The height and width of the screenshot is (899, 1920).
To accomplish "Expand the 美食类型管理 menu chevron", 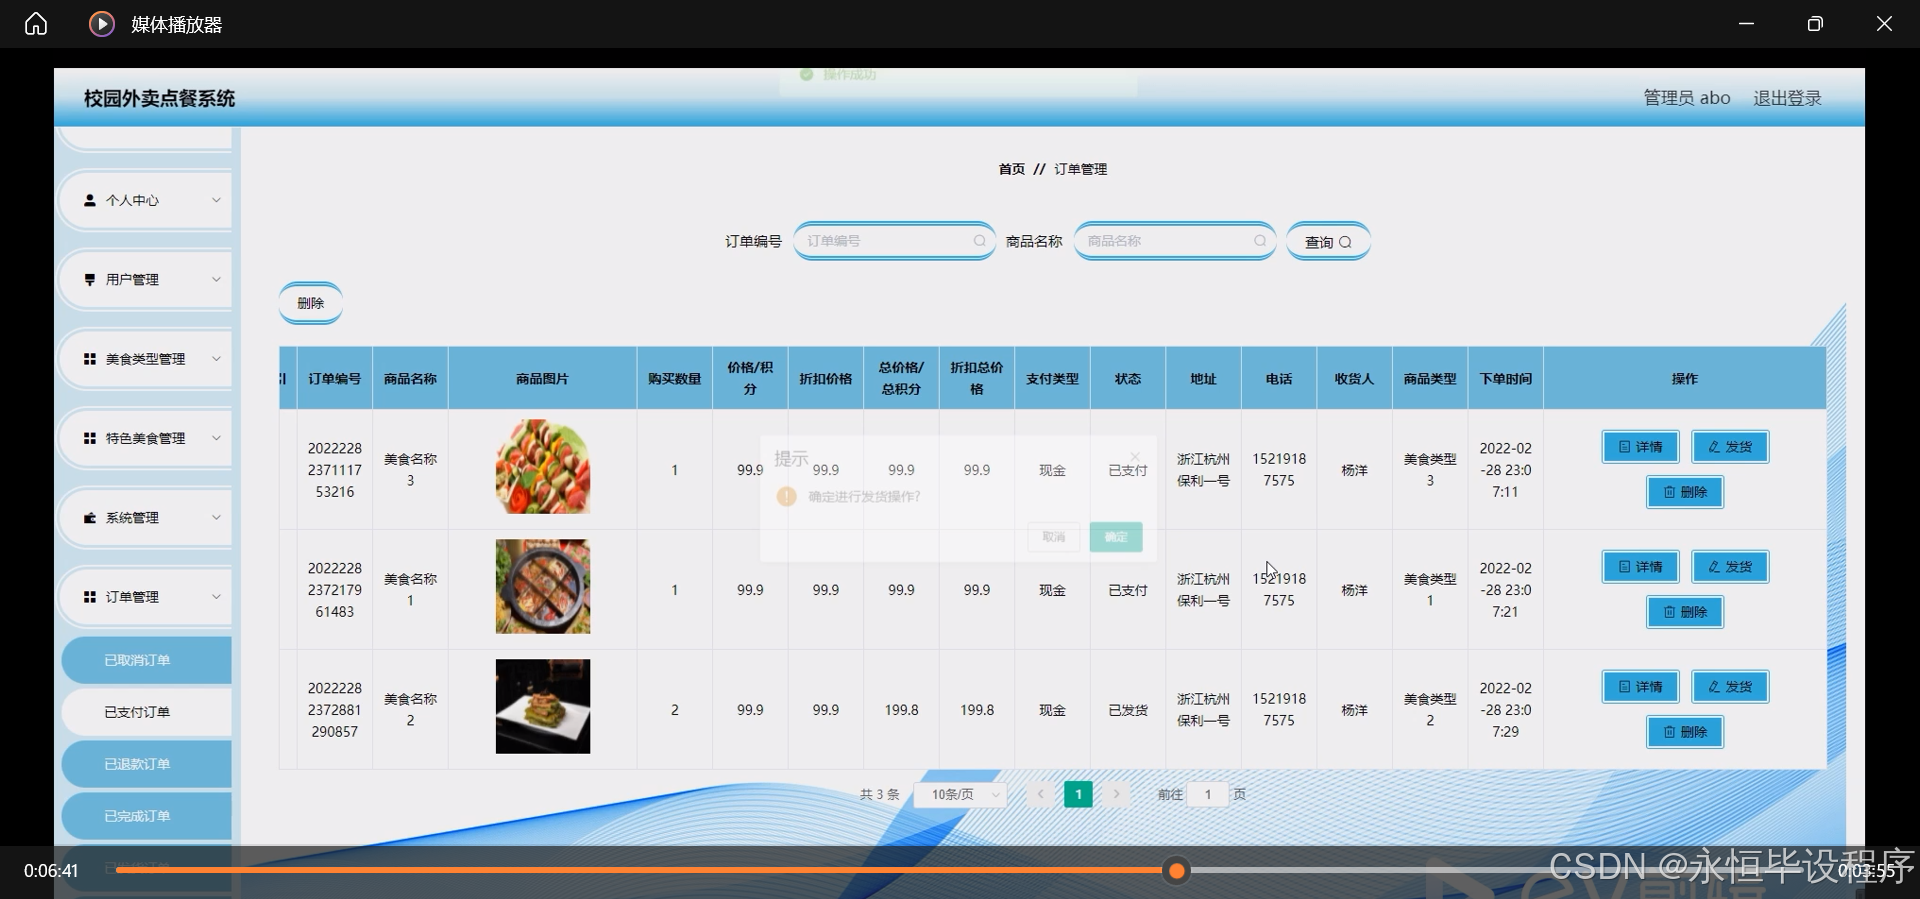I will coord(216,358).
